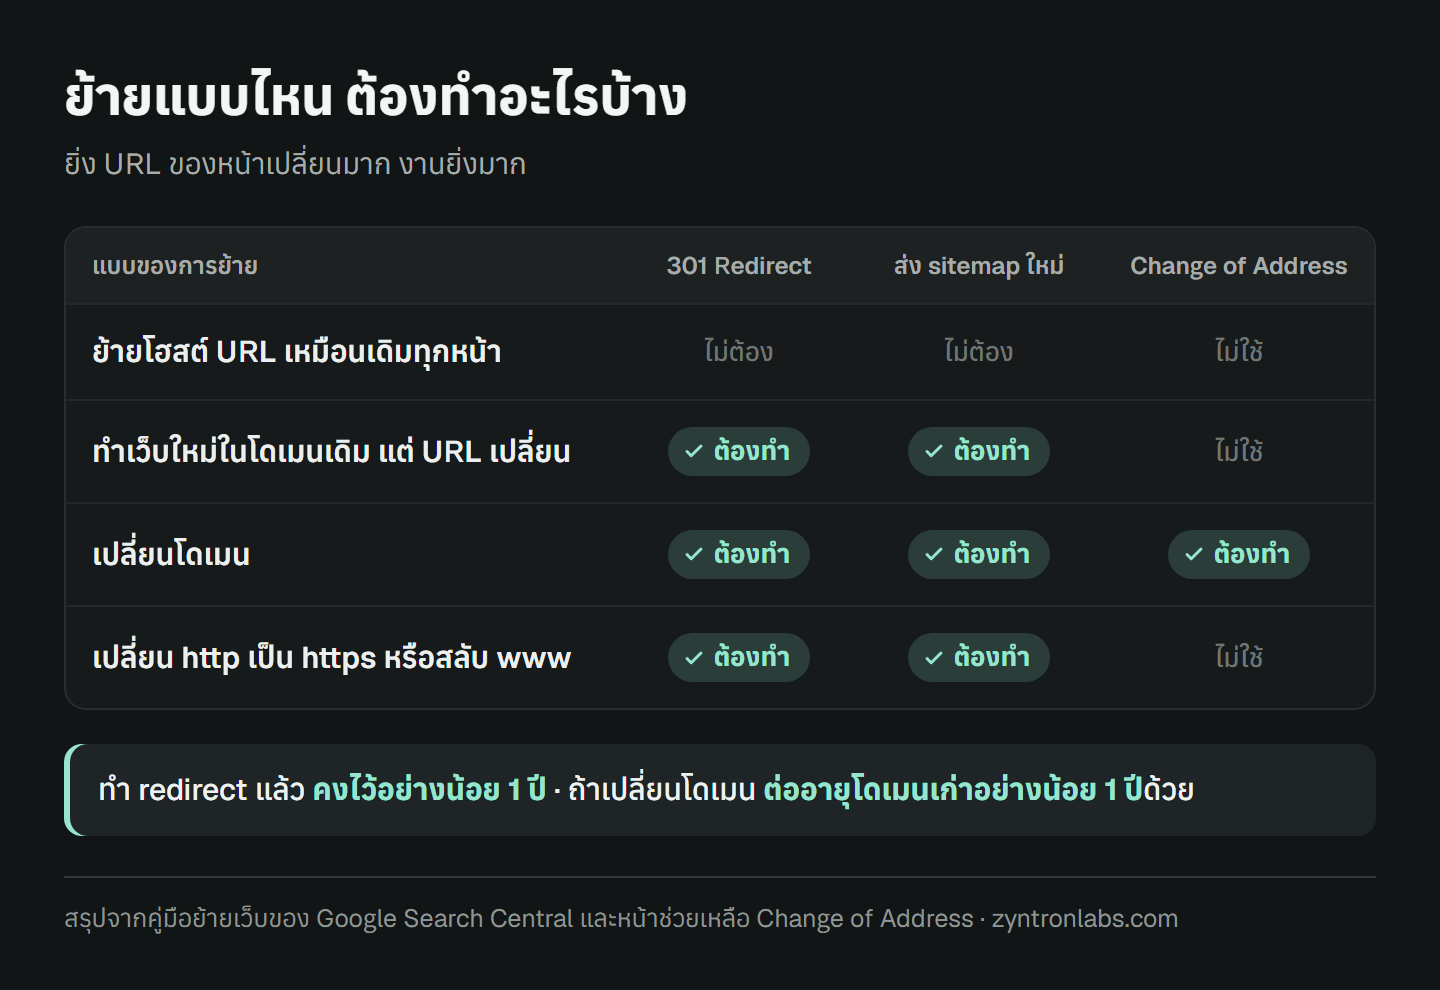
Task: Select sitemap ต้องทำ badge in เปลี่ยนโดเมน row
Action: (x=979, y=555)
